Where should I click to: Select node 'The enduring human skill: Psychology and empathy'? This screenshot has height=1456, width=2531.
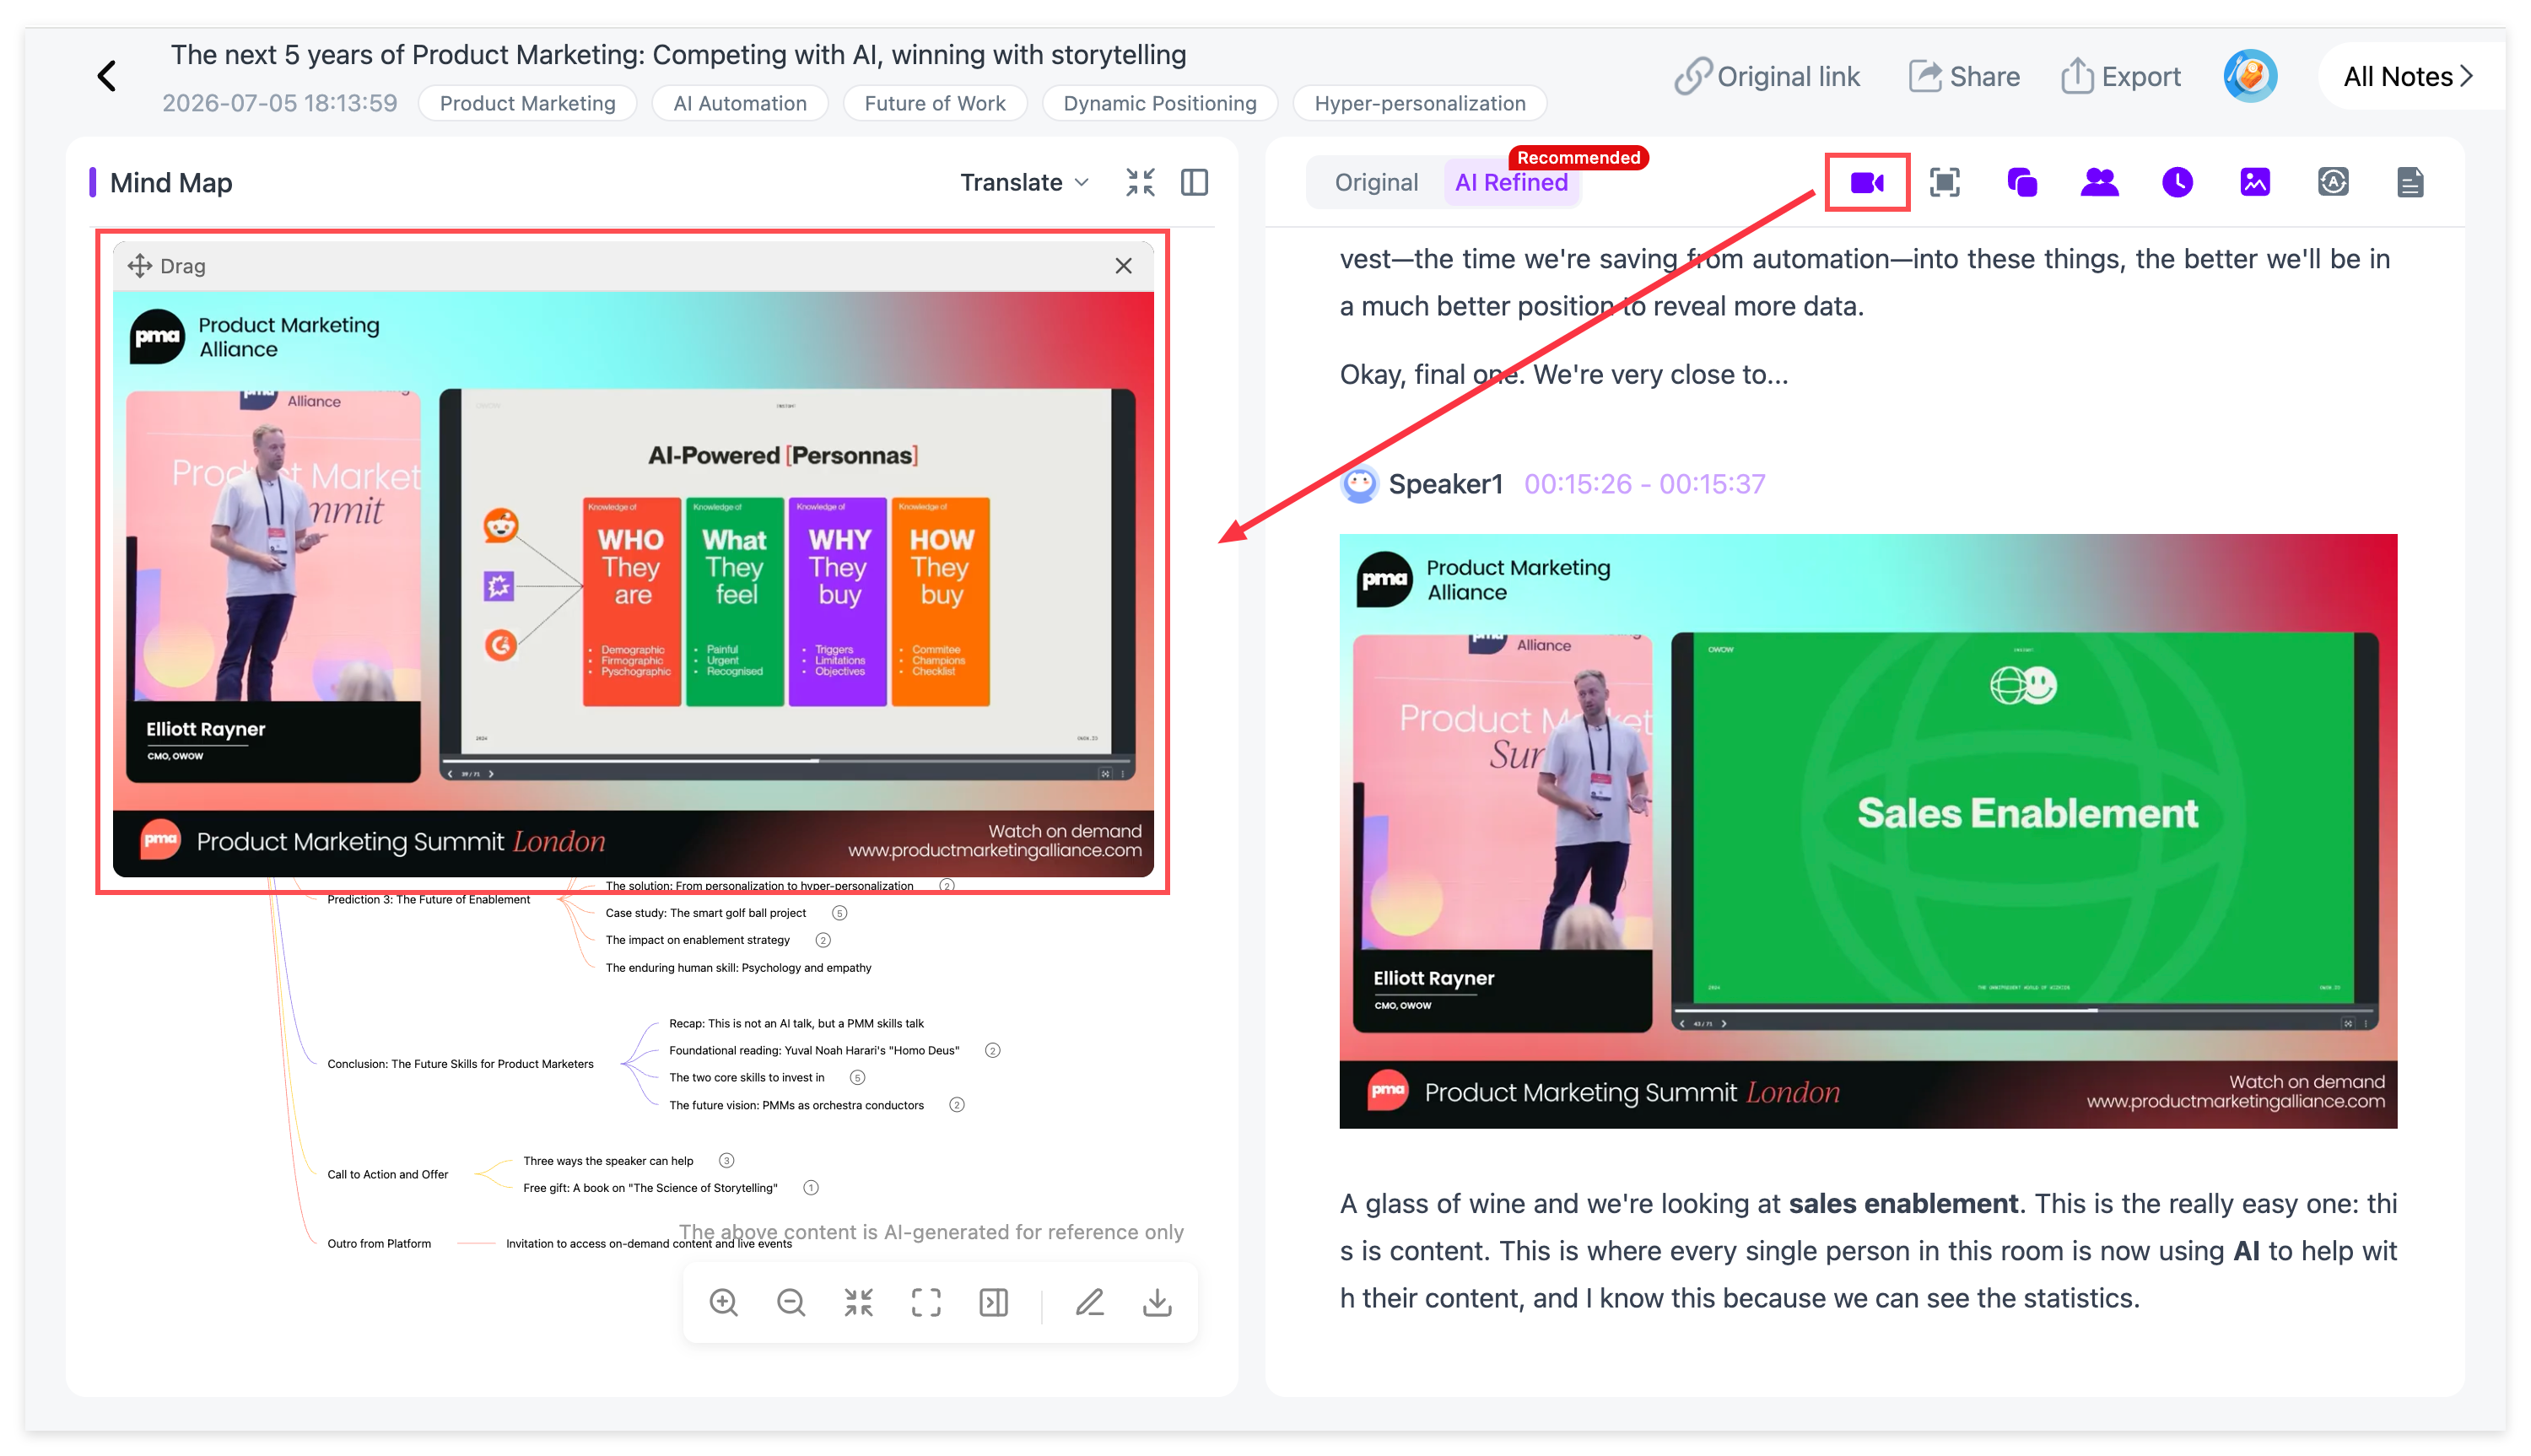[739, 968]
